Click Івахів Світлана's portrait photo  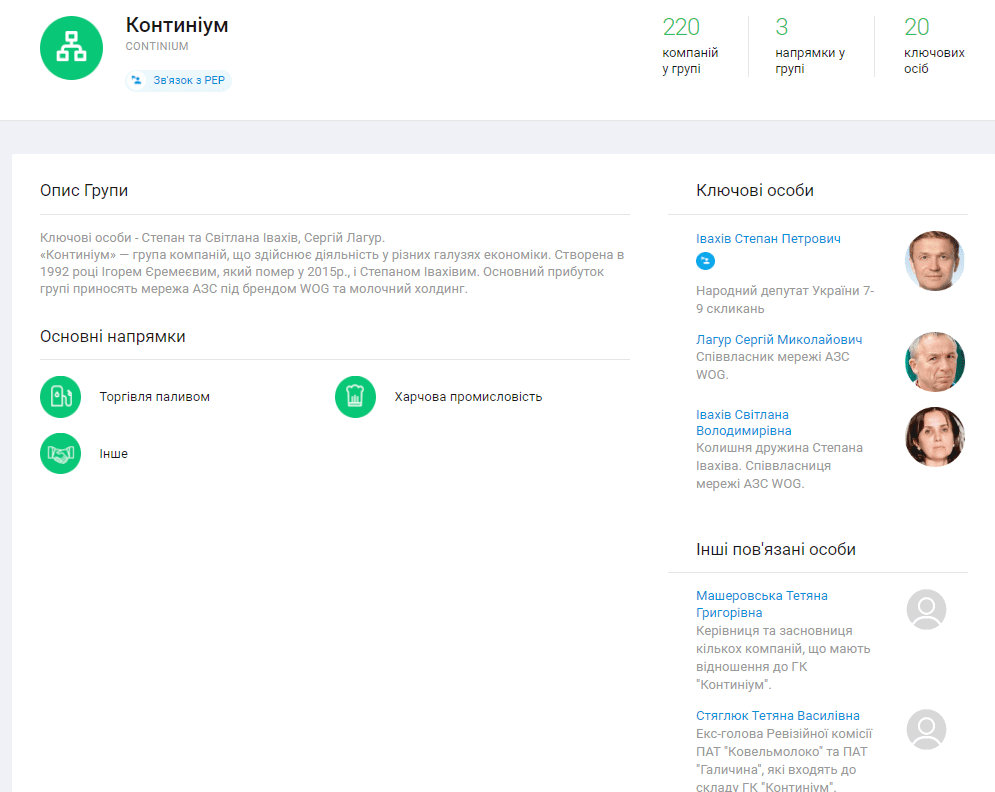point(935,437)
